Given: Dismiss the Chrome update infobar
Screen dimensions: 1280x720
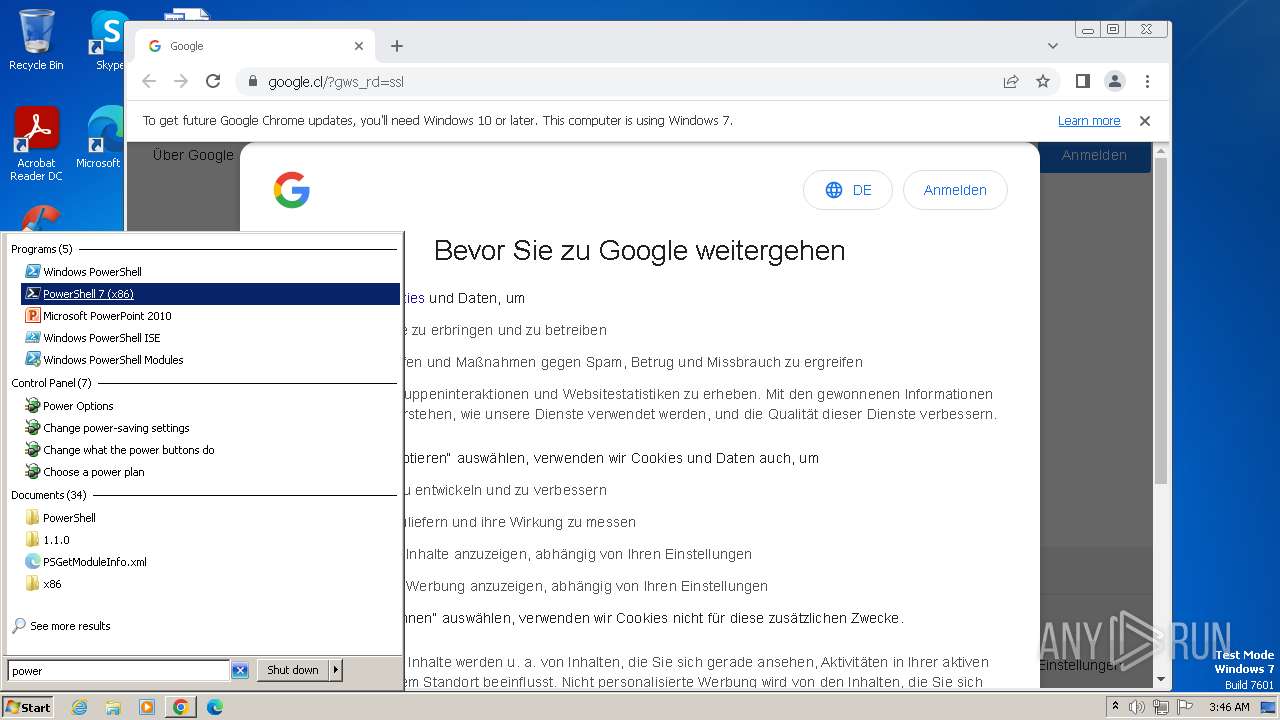Looking at the screenshot, I should pyautogui.click(x=1145, y=121).
